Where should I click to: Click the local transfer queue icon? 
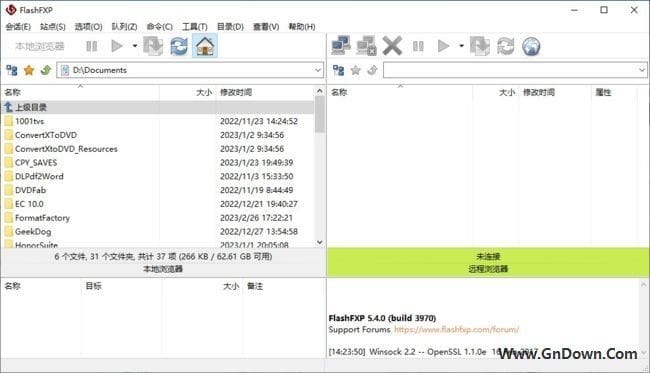click(153, 46)
